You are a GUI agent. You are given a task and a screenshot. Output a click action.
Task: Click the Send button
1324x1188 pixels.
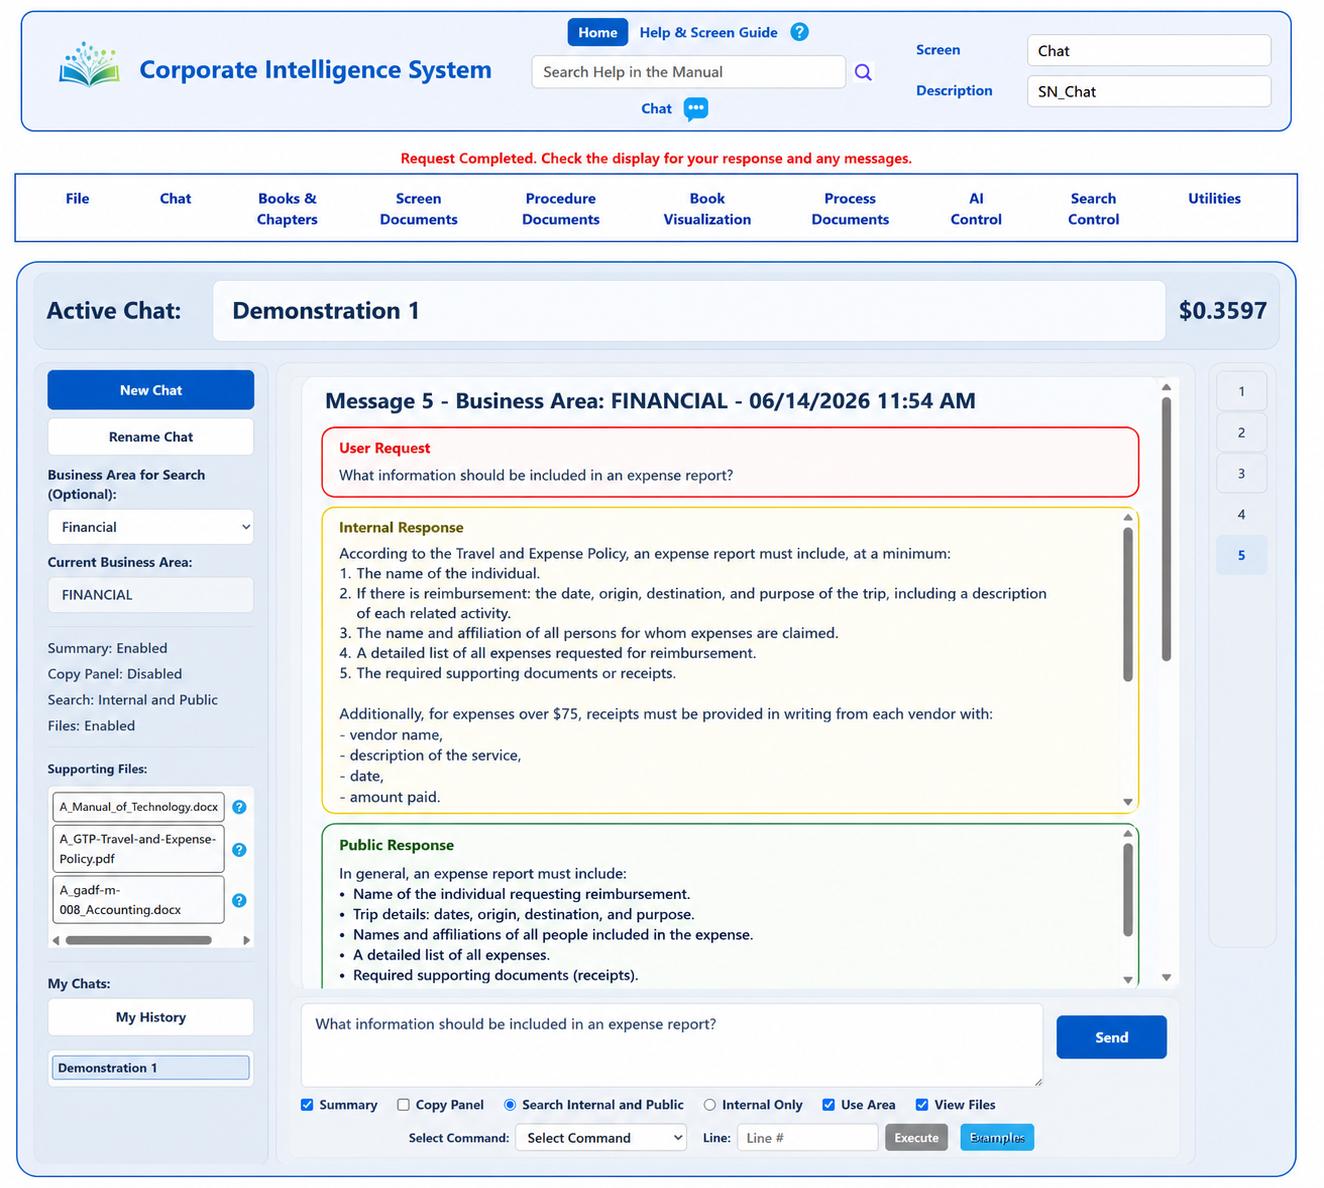point(1111,1037)
